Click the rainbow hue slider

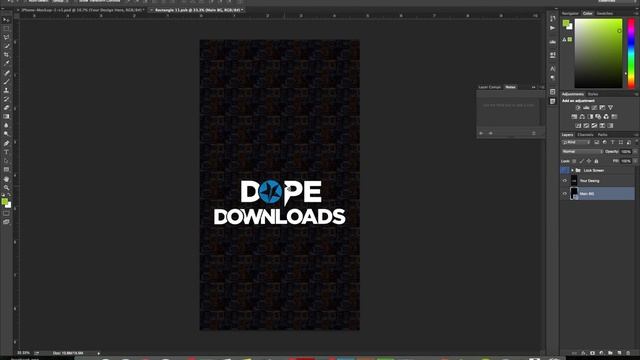point(631,53)
